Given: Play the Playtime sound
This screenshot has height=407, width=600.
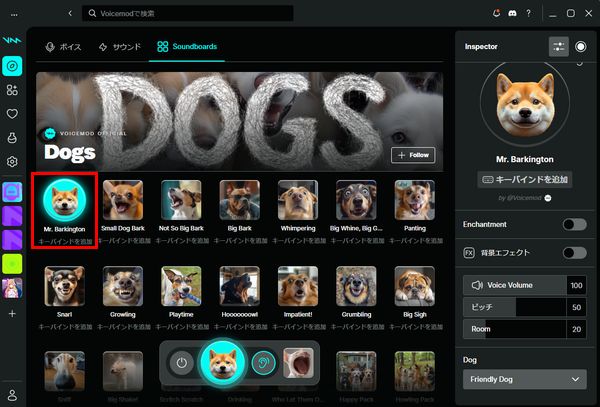Looking at the screenshot, I should coord(181,286).
